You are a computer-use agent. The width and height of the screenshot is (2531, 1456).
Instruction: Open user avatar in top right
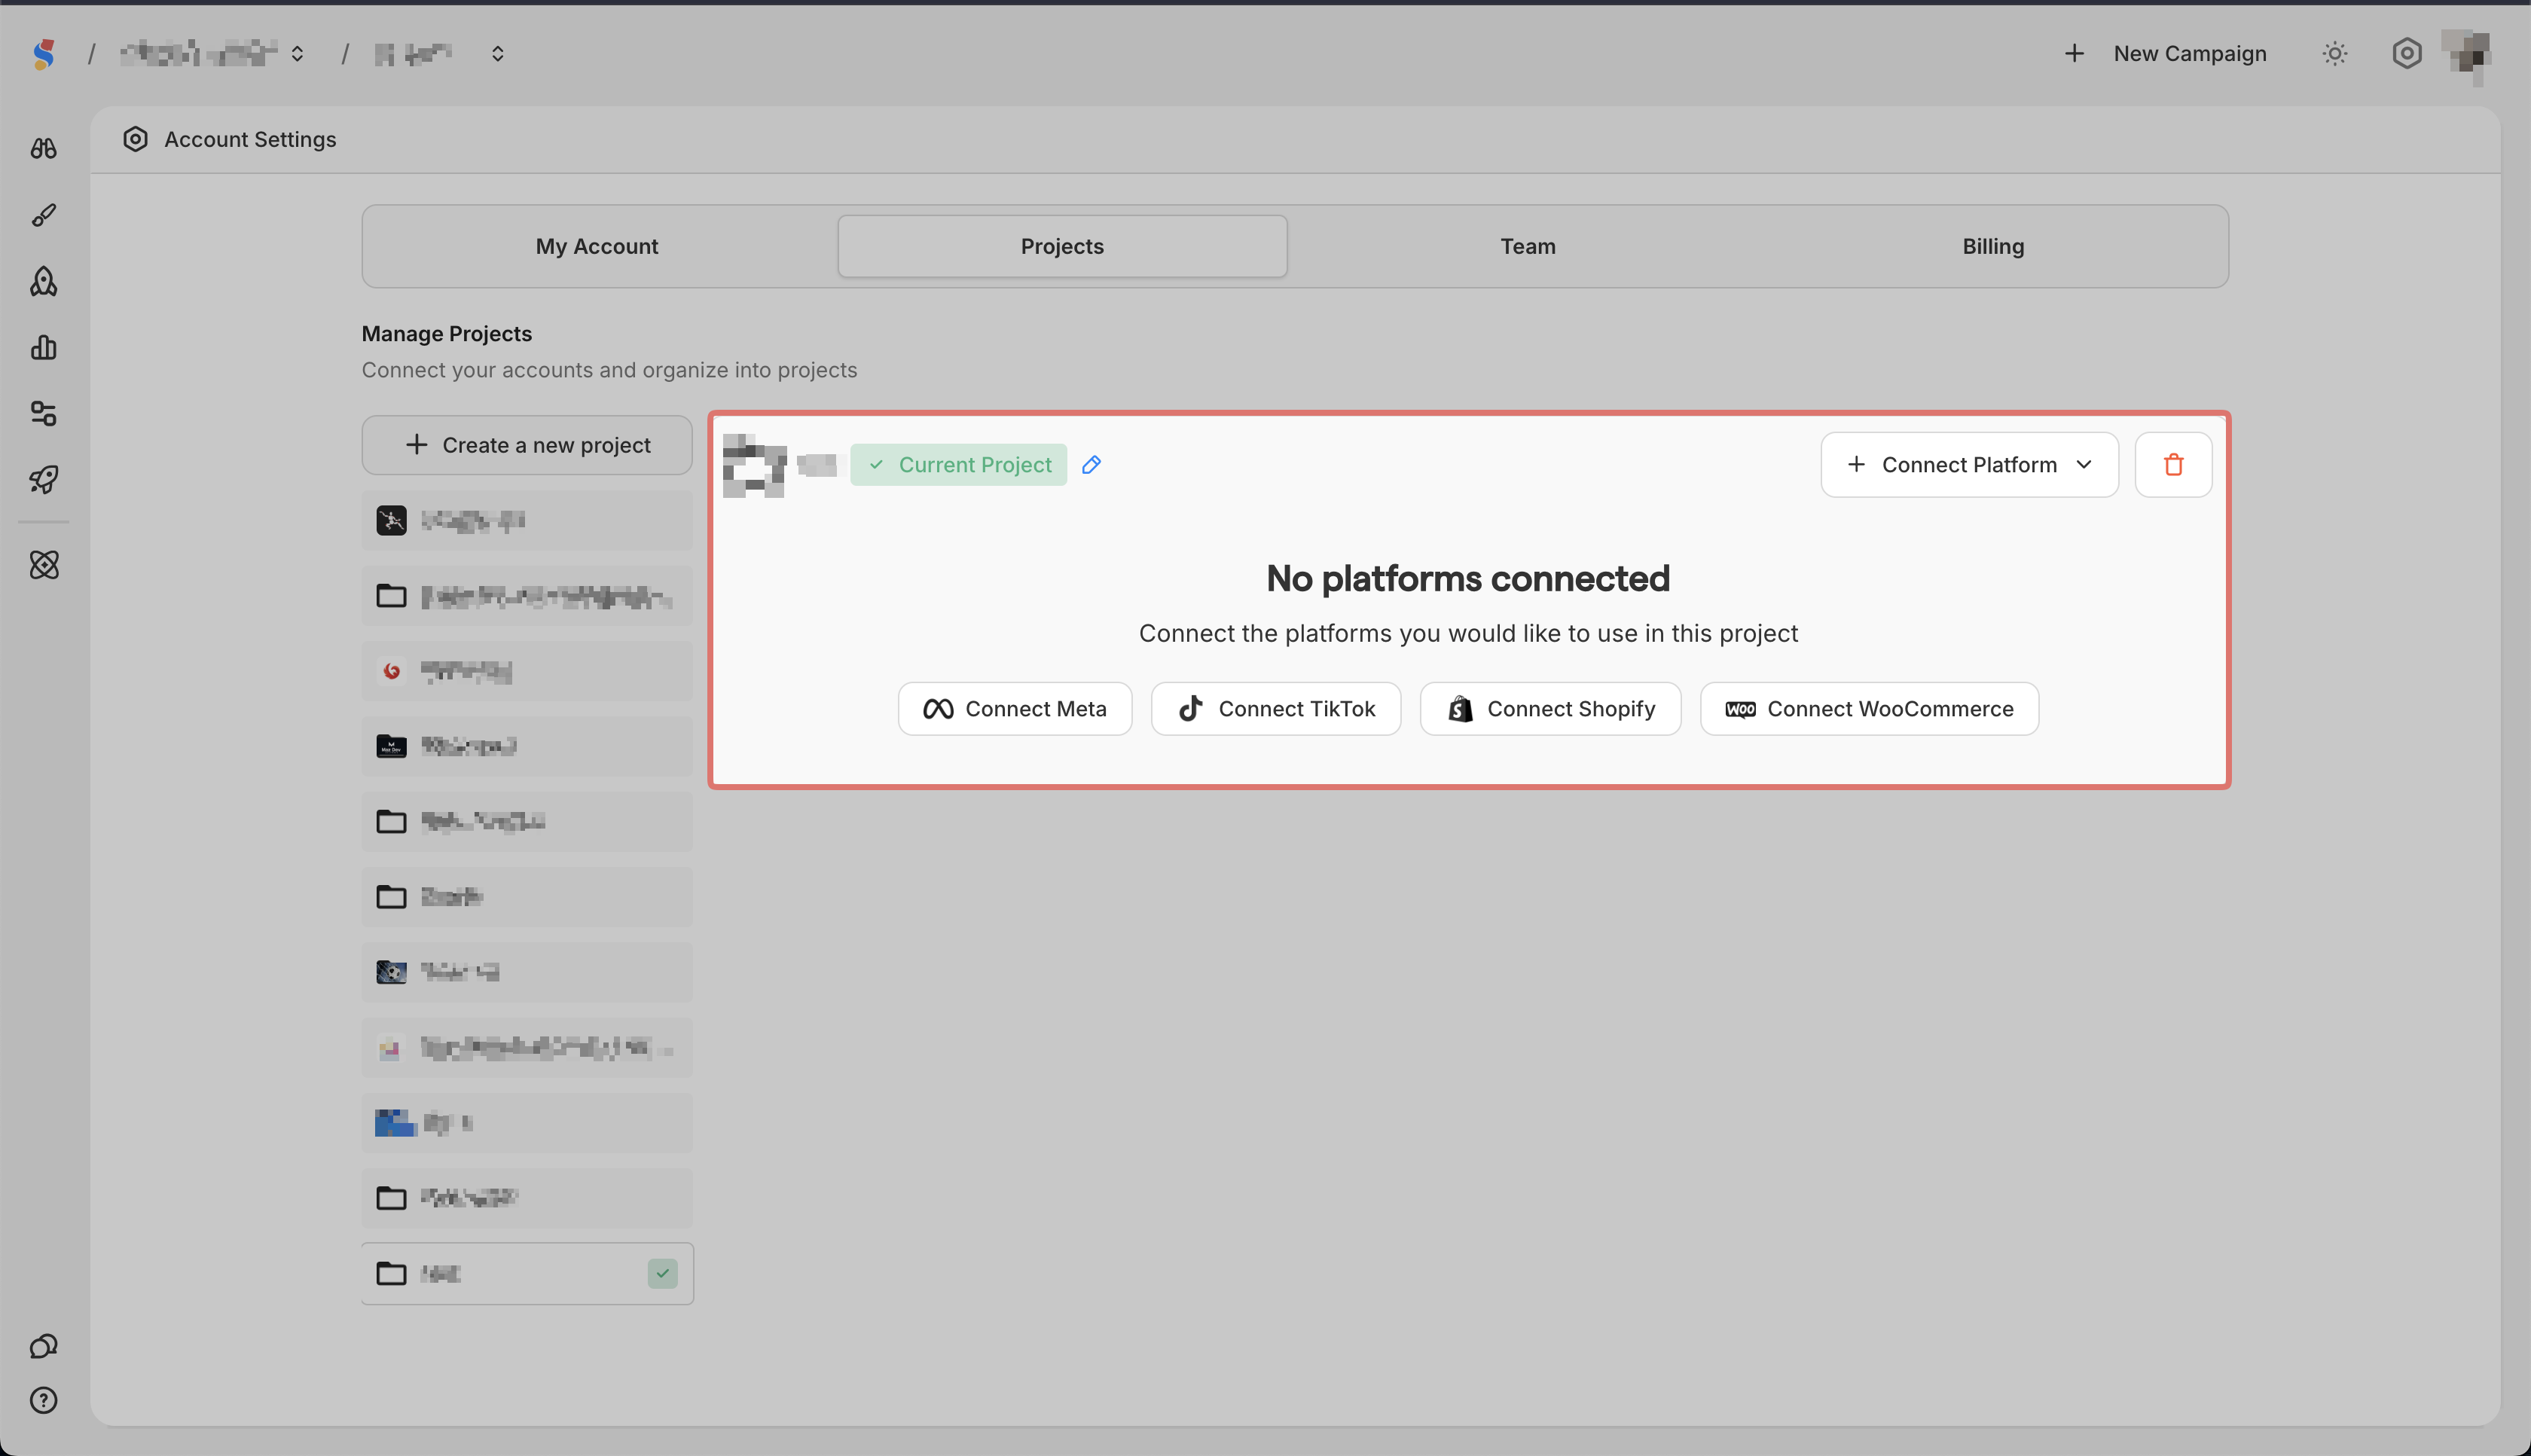2467,54
